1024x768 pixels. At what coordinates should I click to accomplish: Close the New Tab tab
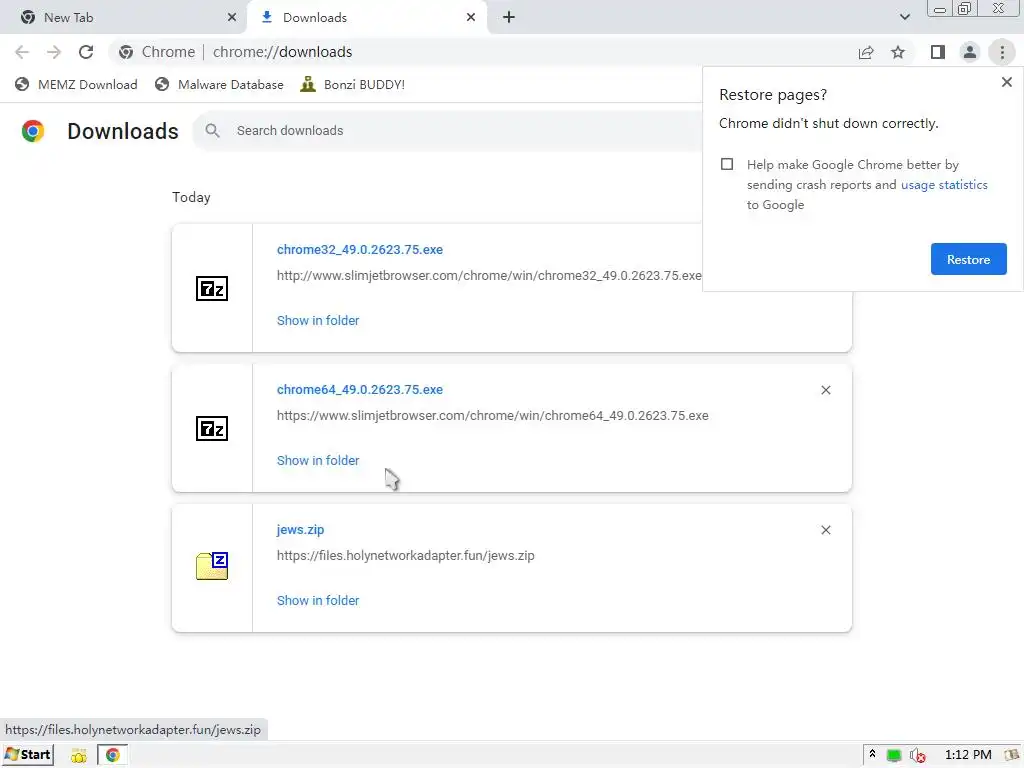(x=232, y=18)
